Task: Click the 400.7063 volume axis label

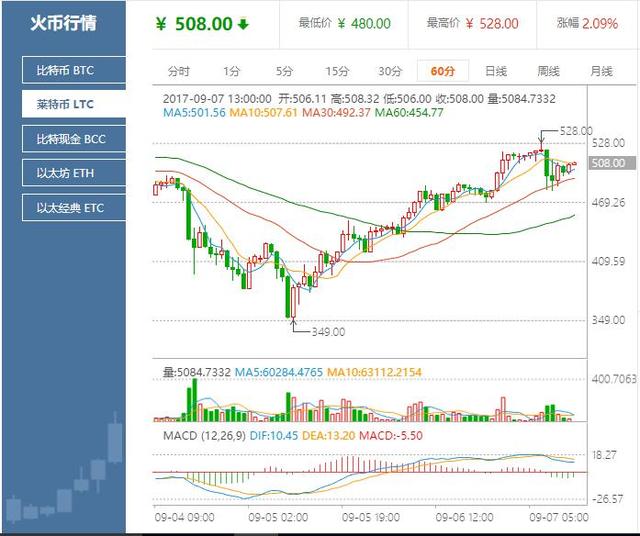Action: click(614, 379)
